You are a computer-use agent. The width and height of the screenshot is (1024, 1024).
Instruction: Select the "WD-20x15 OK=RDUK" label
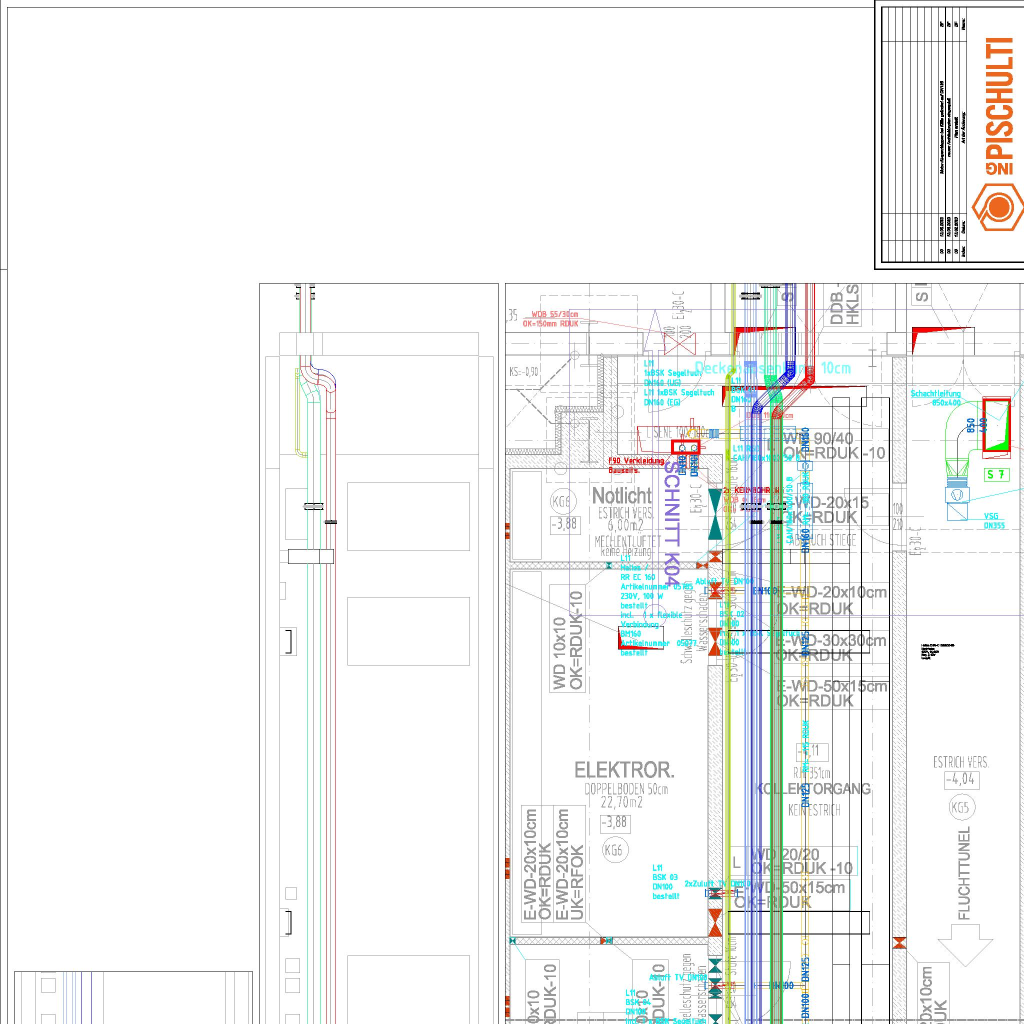click(x=829, y=510)
